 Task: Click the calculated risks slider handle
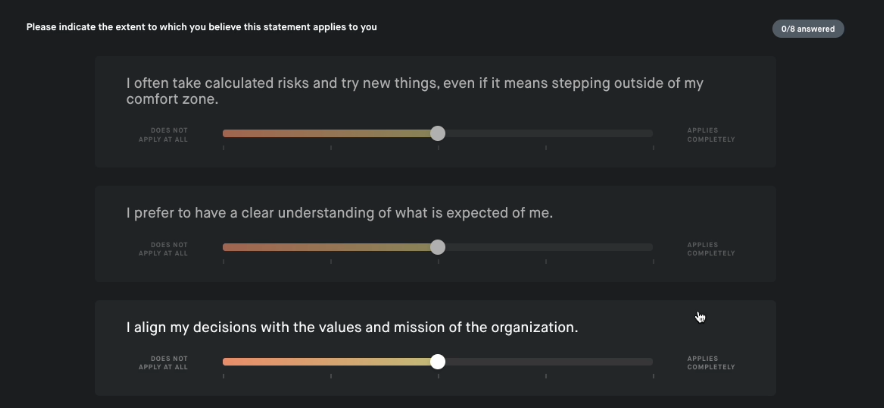click(x=437, y=134)
